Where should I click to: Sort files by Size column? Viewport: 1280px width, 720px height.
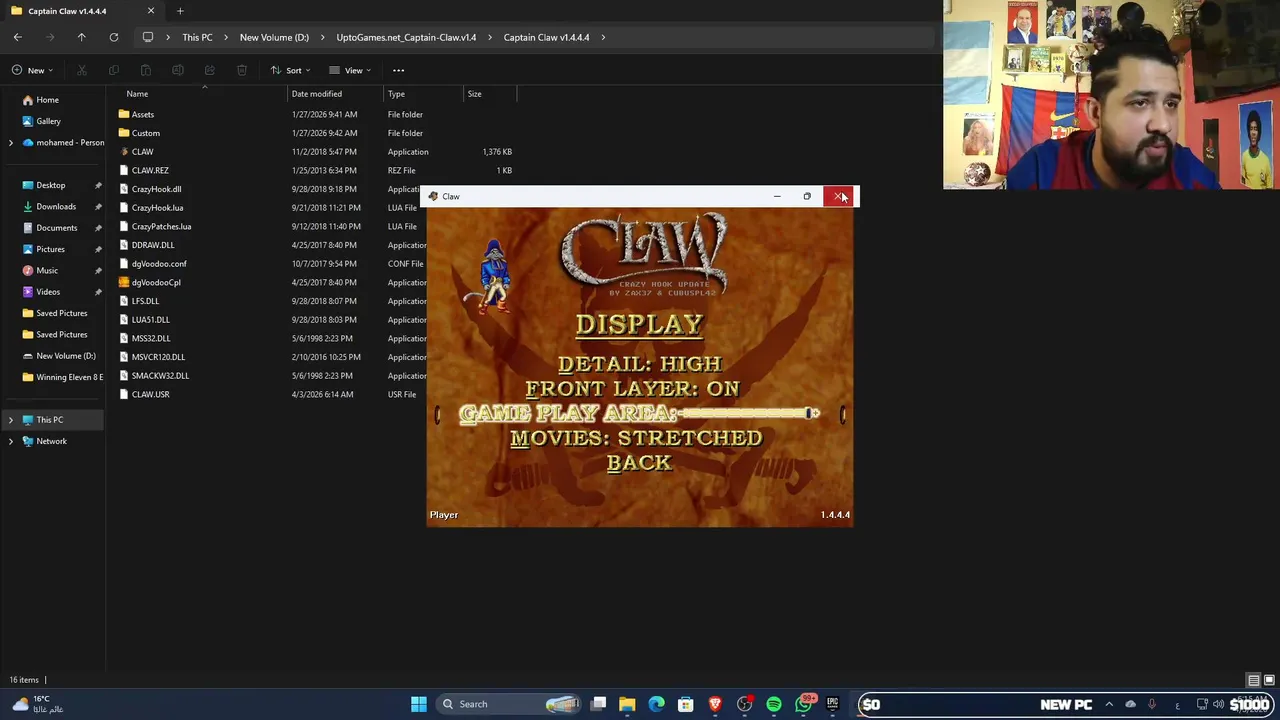point(474,94)
